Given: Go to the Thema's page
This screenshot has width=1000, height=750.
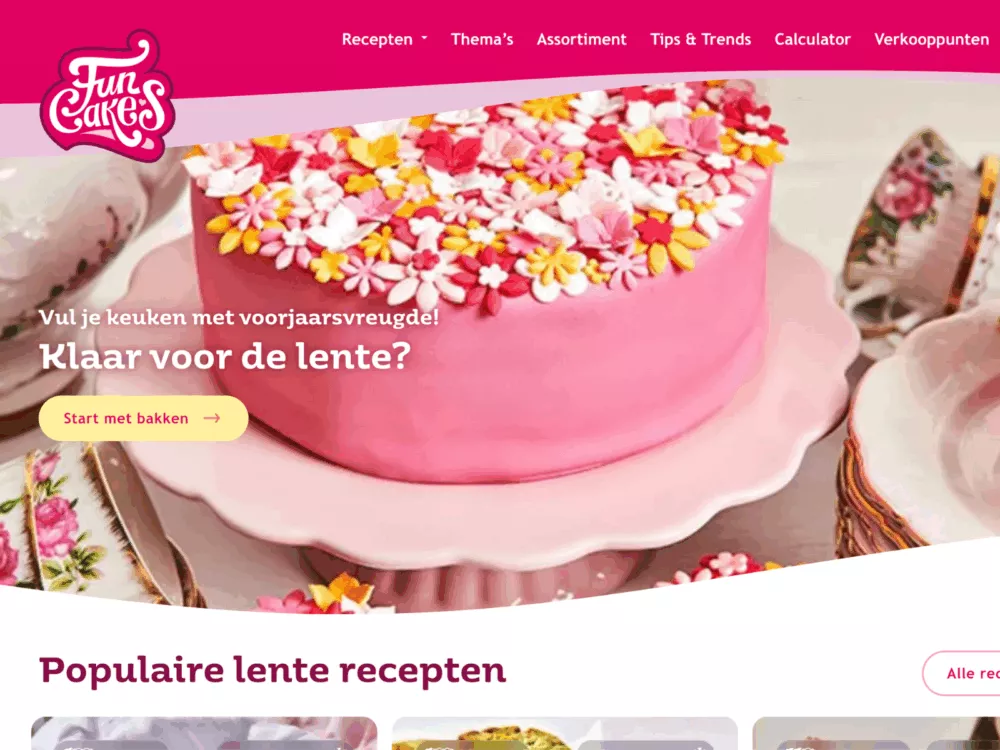Looking at the screenshot, I should 482,40.
